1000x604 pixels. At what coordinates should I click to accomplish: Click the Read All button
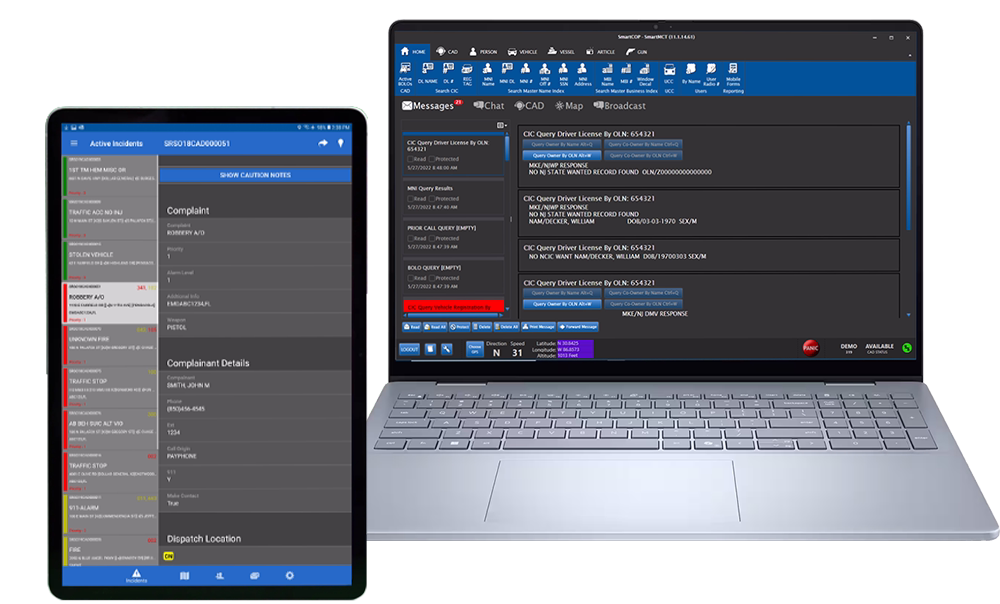coord(435,327)
